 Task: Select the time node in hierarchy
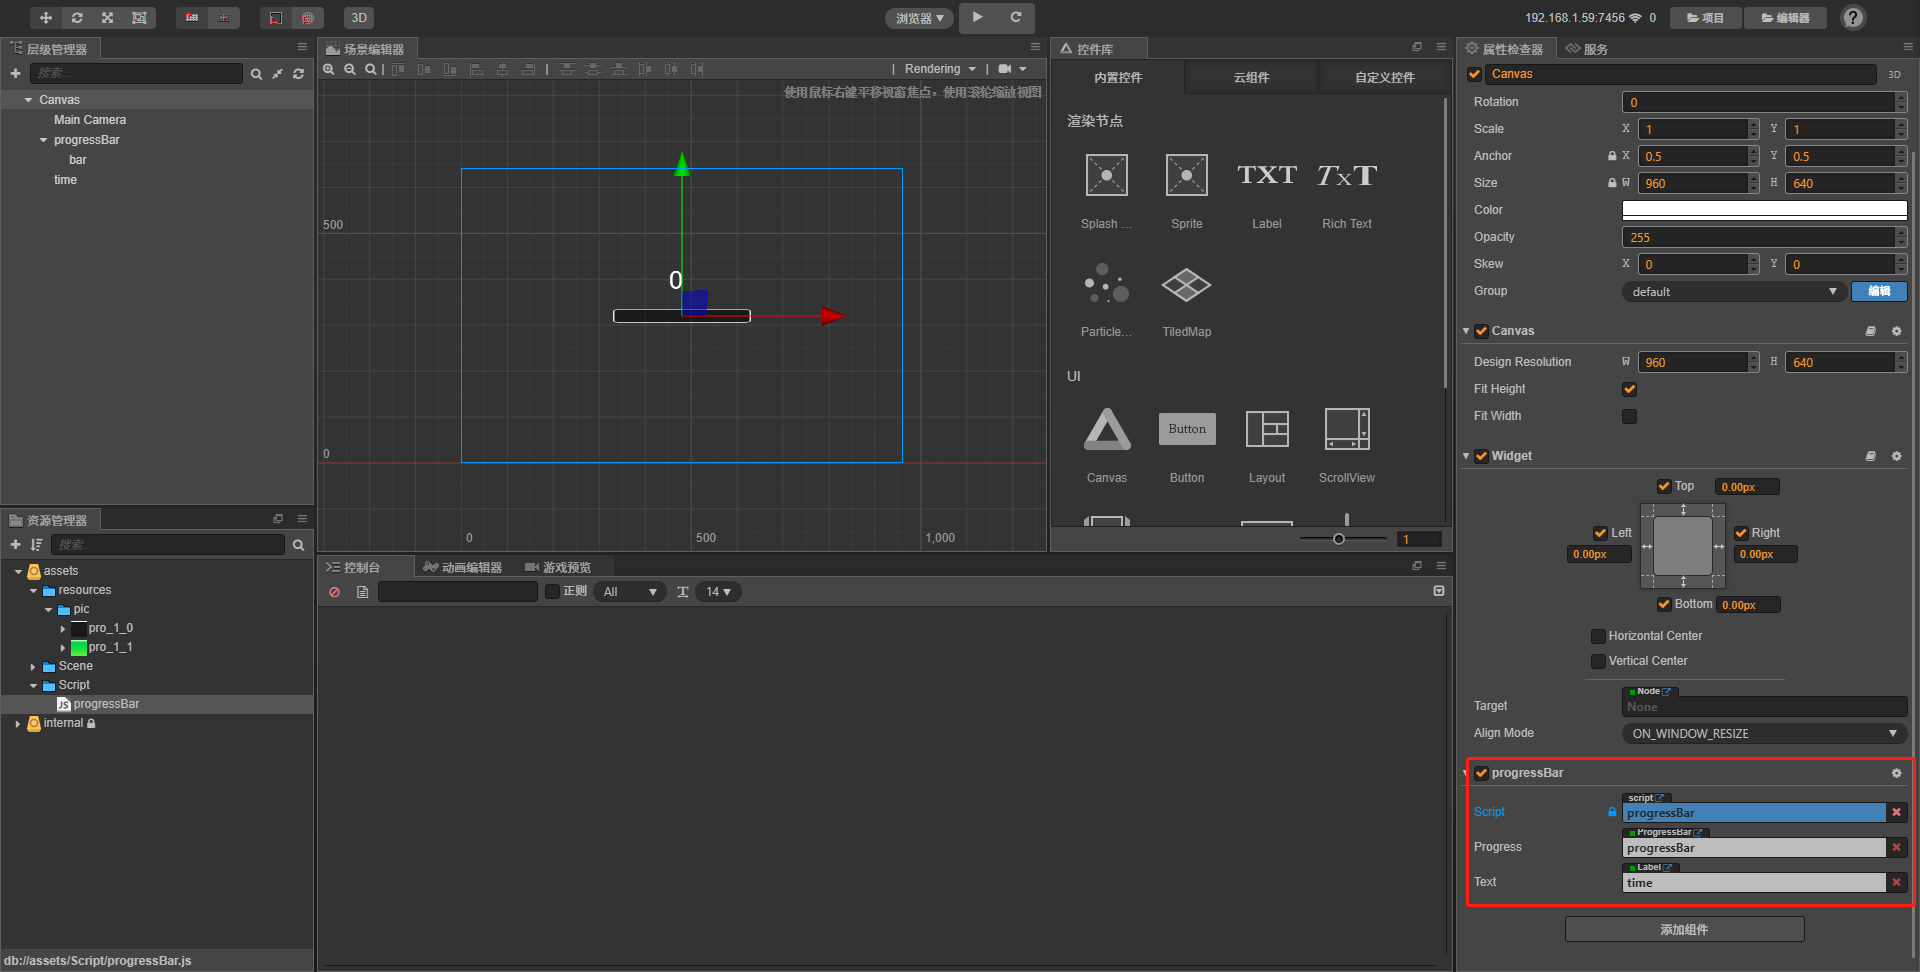point(65,180)
